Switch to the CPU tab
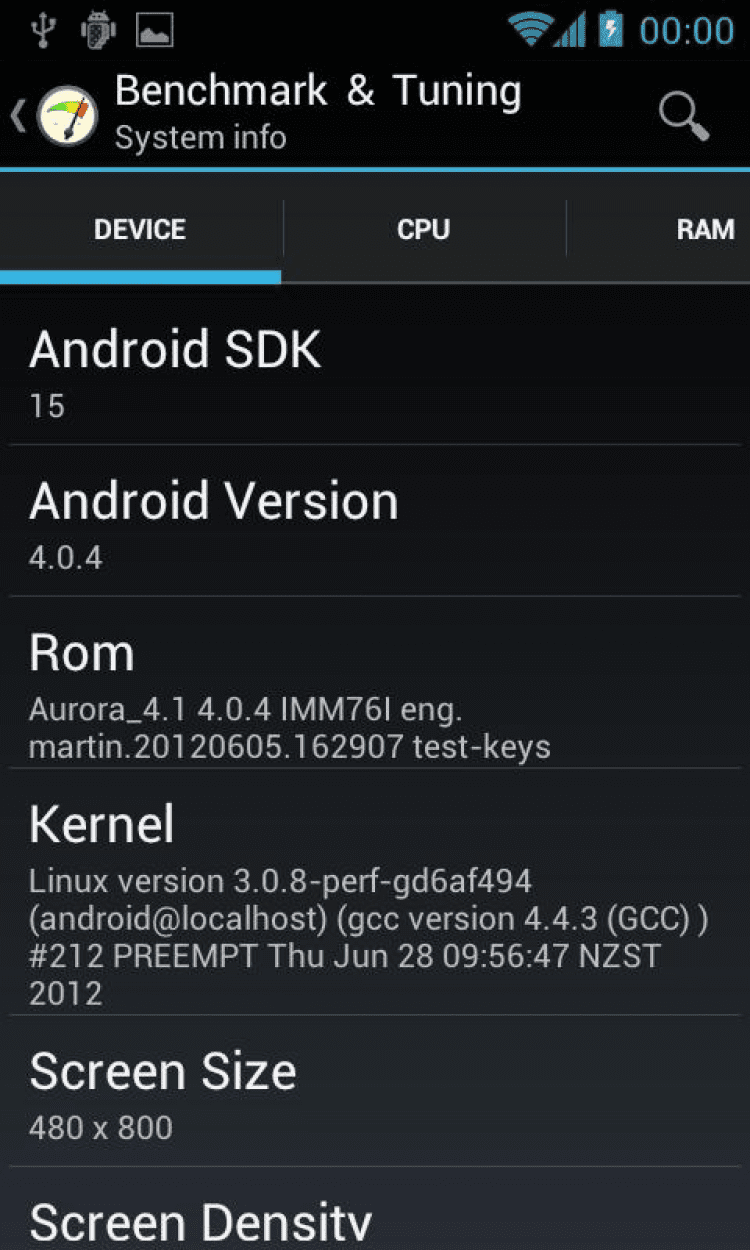 pos(424,229)
